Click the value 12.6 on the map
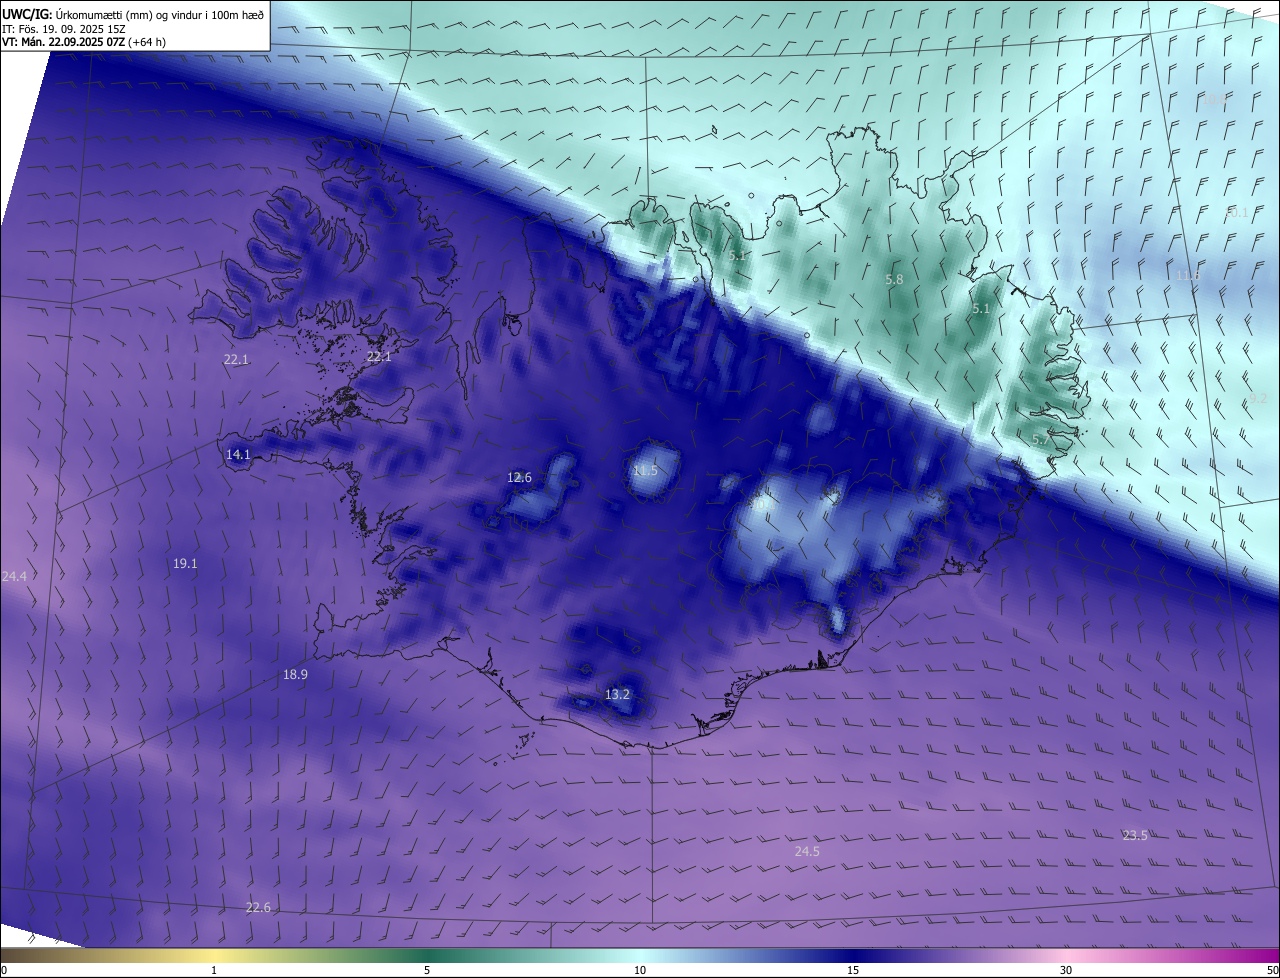1280x978 pixels. click(519, 477)
